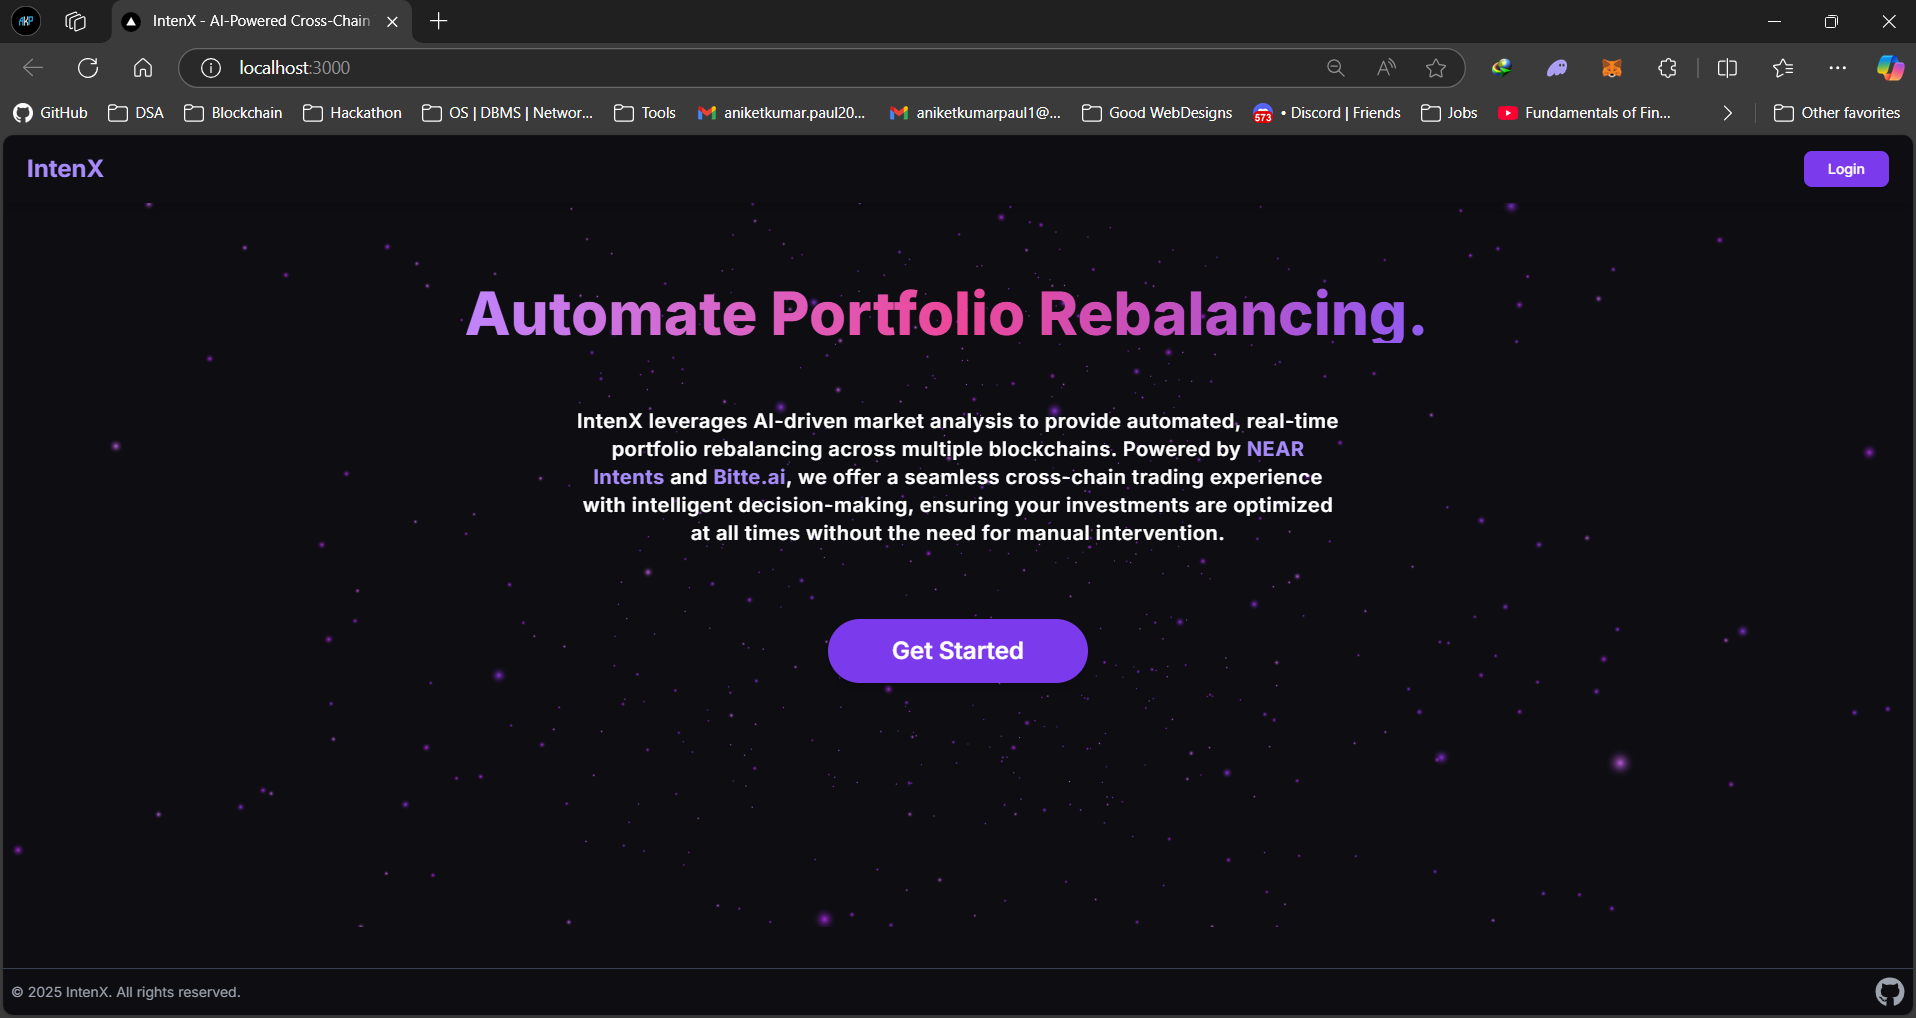Activate the Read Aloud icon
Image resolution: width=1916 pixels, height=1018 pixels.
tap(1386, 68)
